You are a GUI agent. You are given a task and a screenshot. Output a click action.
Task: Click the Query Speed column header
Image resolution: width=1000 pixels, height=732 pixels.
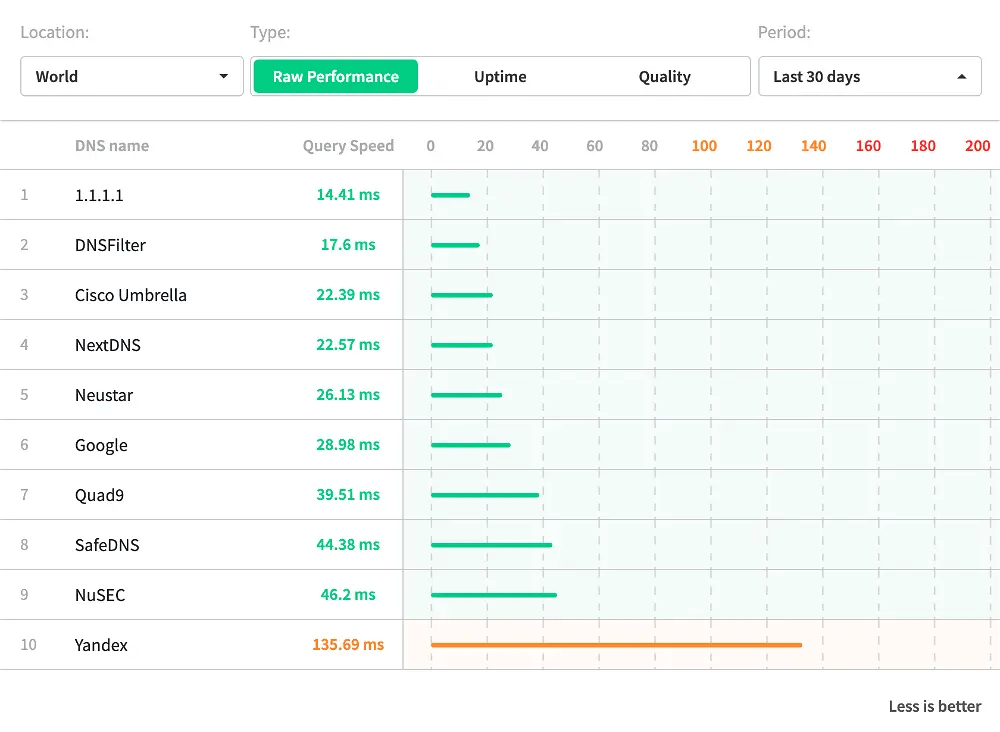(x=348, y=146)
